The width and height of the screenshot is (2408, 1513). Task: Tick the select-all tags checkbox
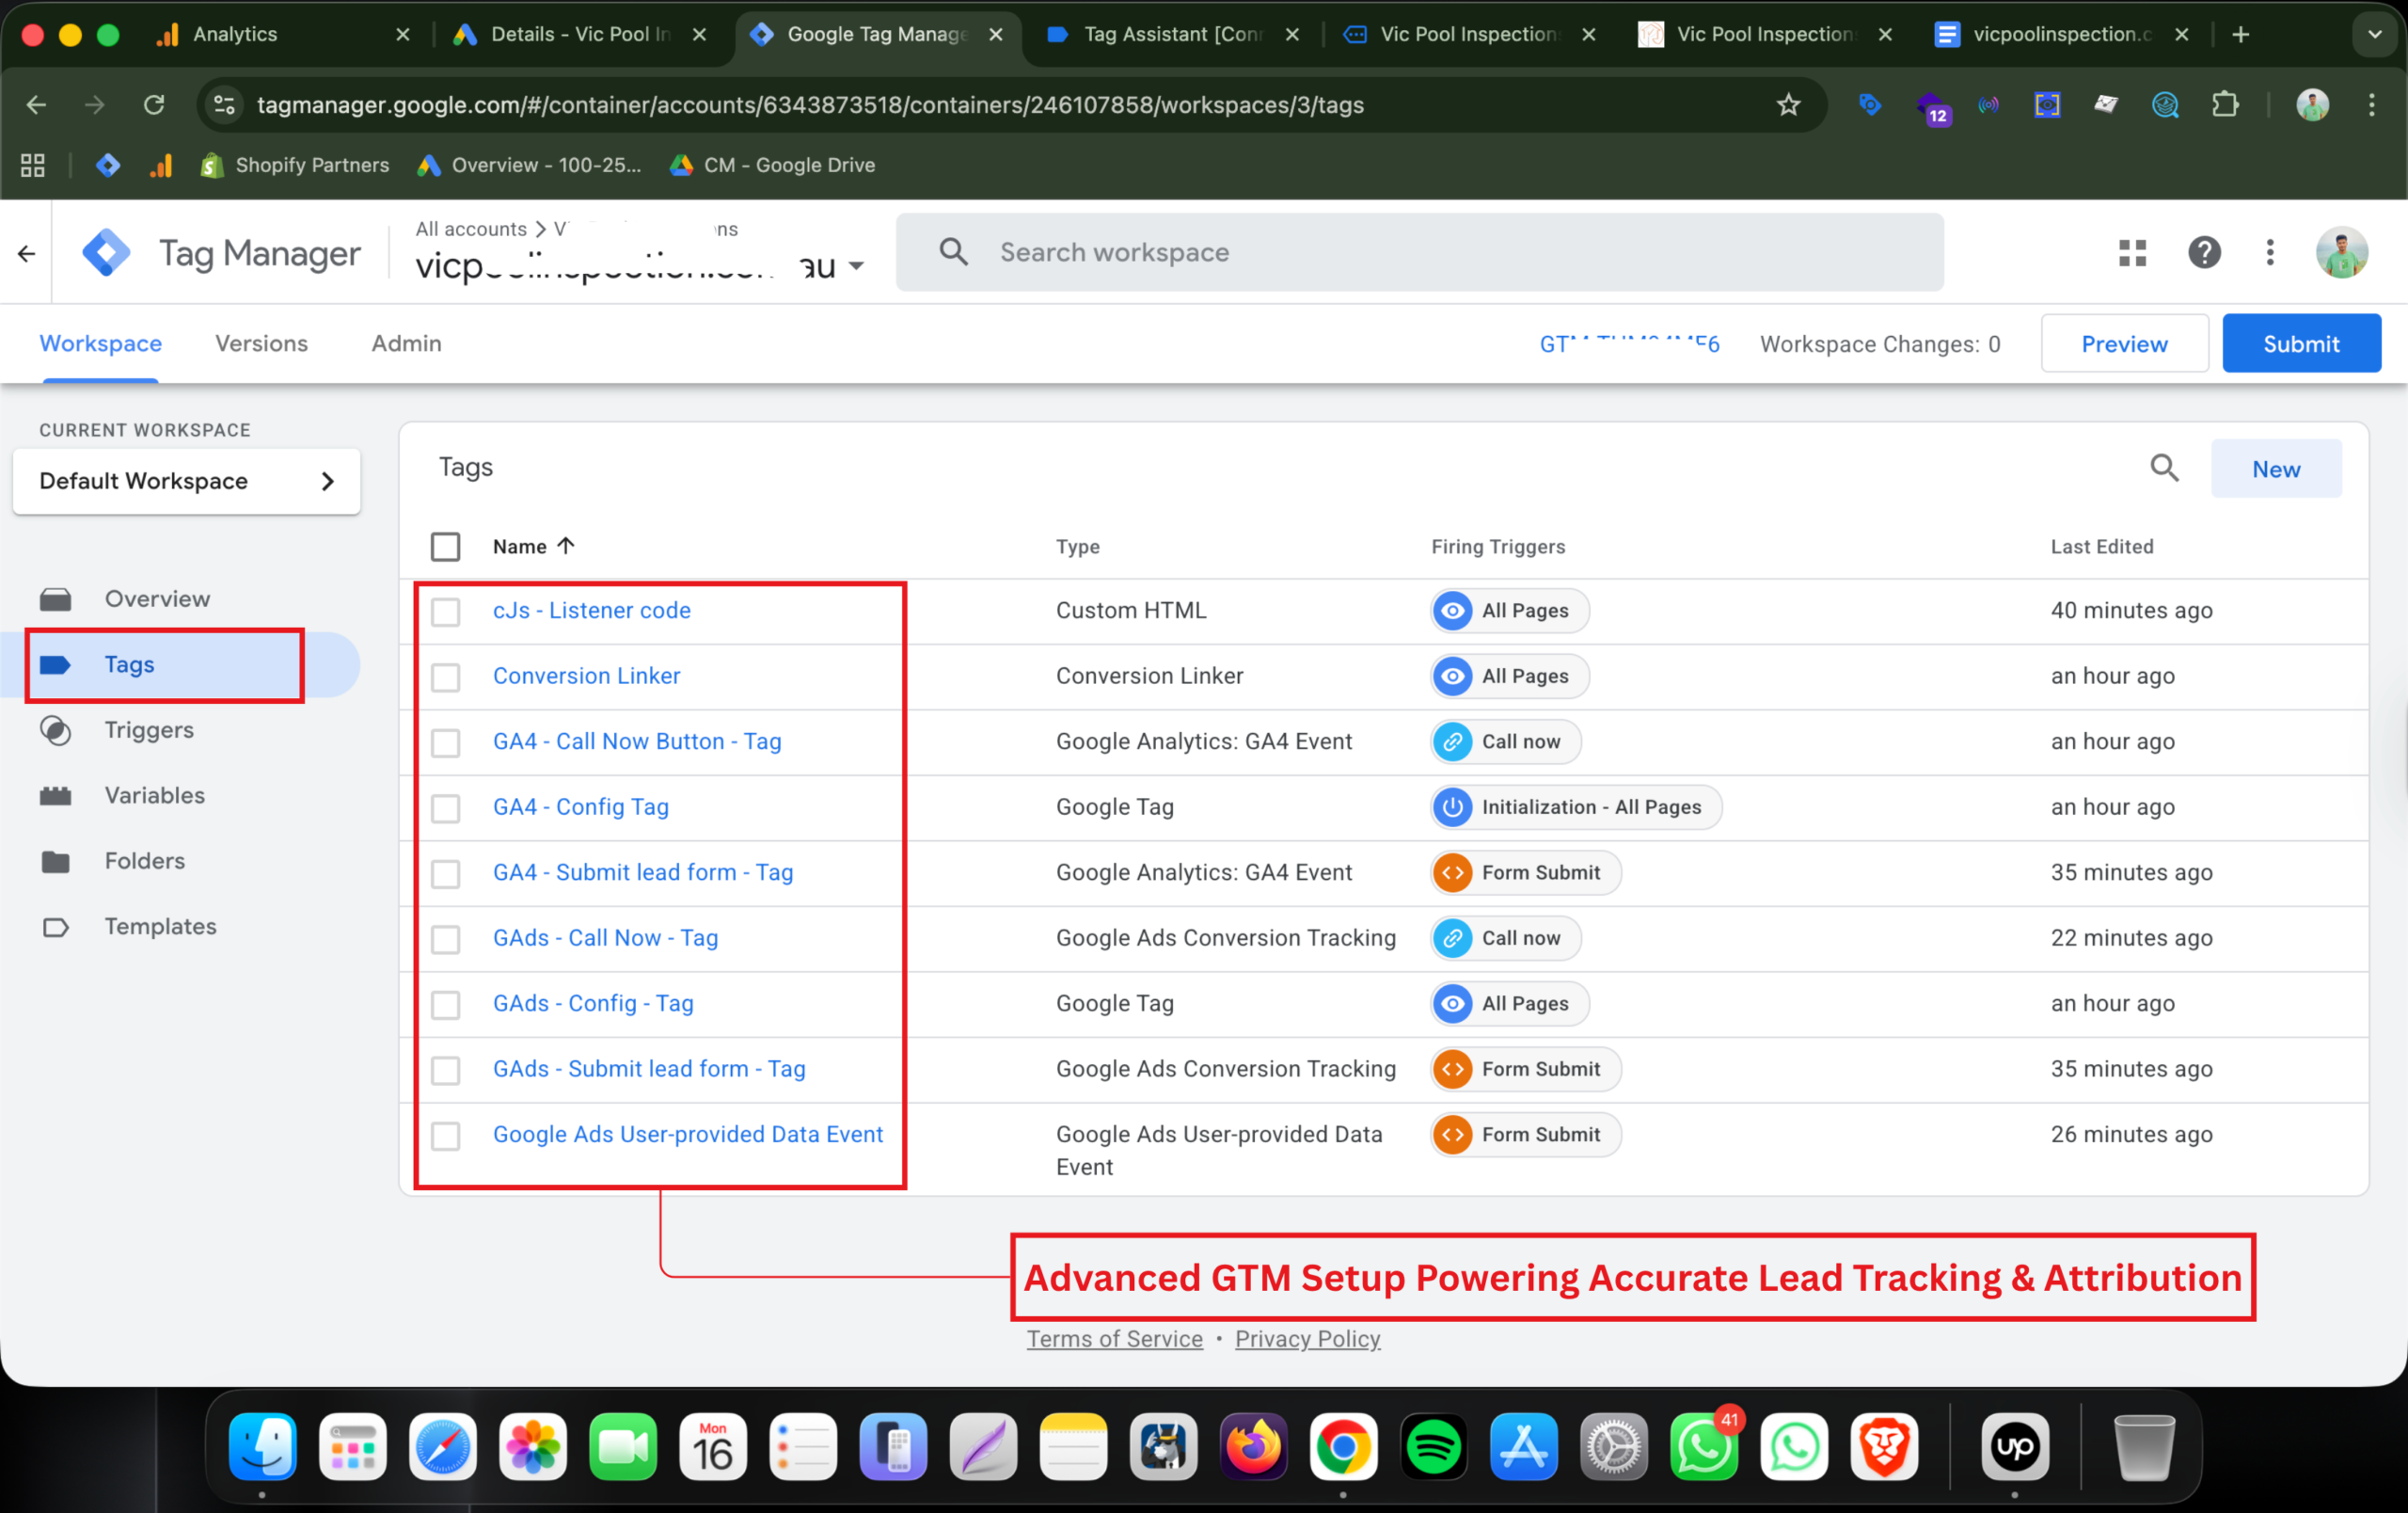pos(445,547)
